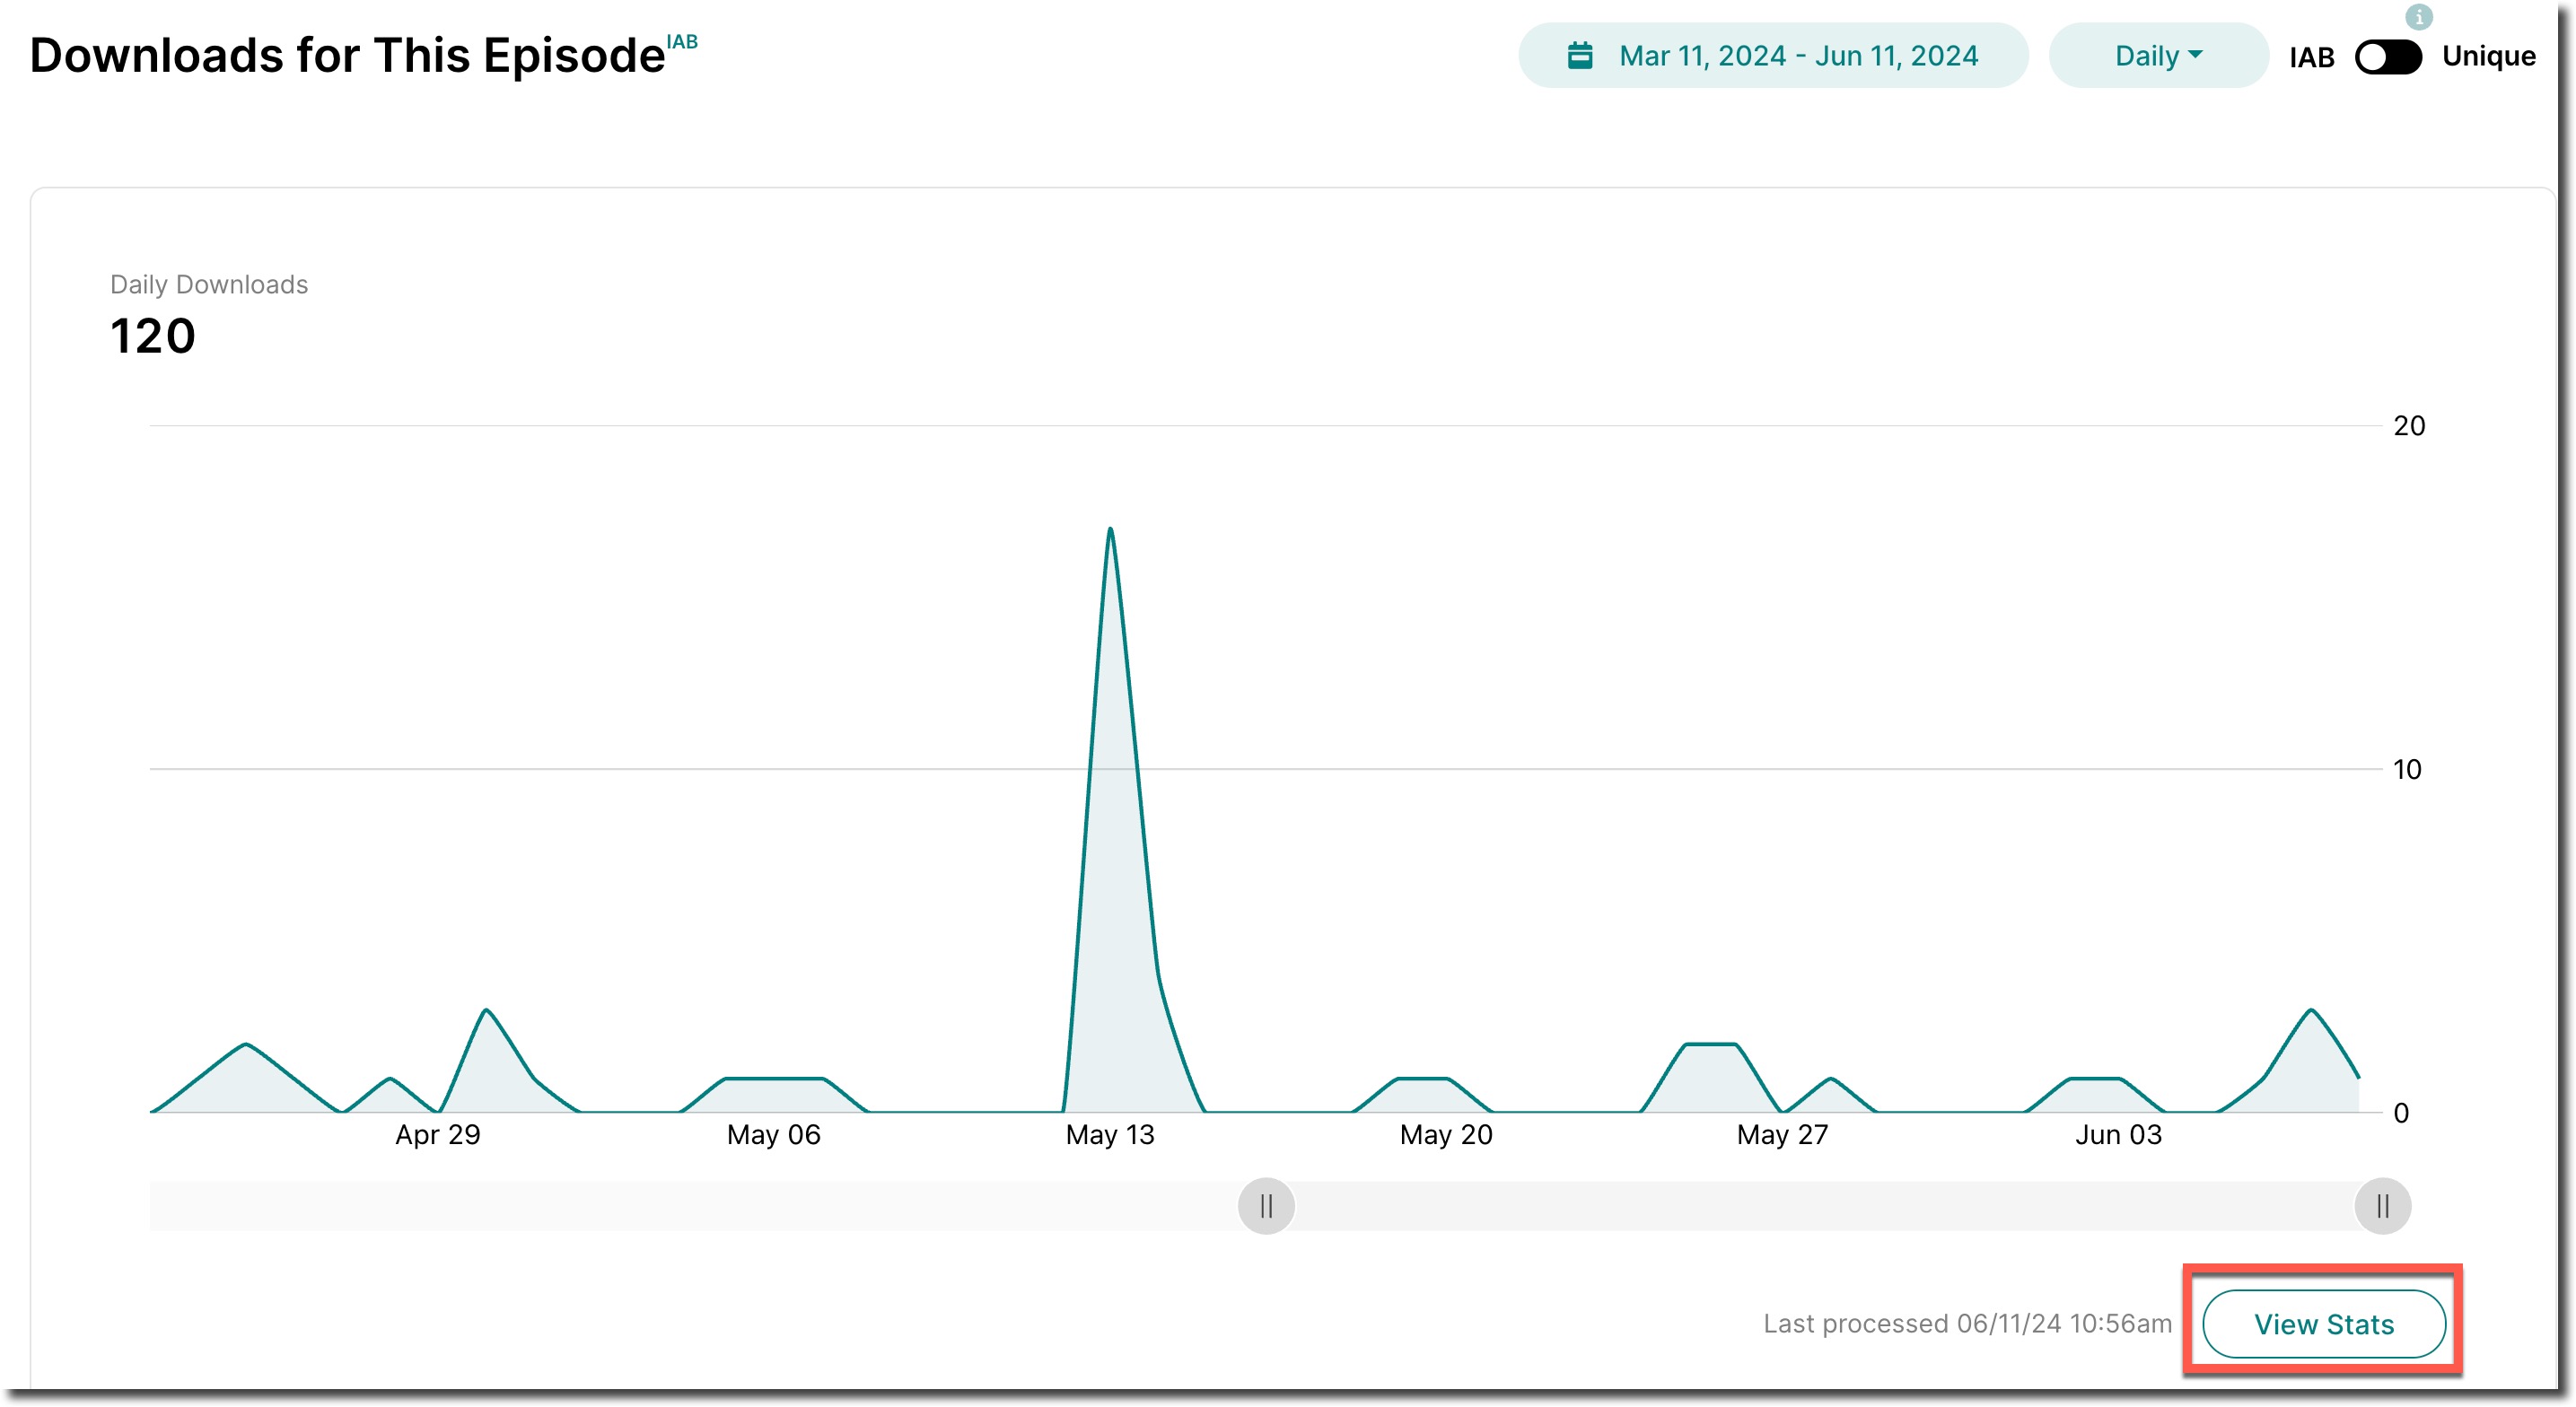Screen dimensions: 2576x1407
Task: Open the Mar 11 – Jun 11 date picker
Action: [x=1797, y=56]
